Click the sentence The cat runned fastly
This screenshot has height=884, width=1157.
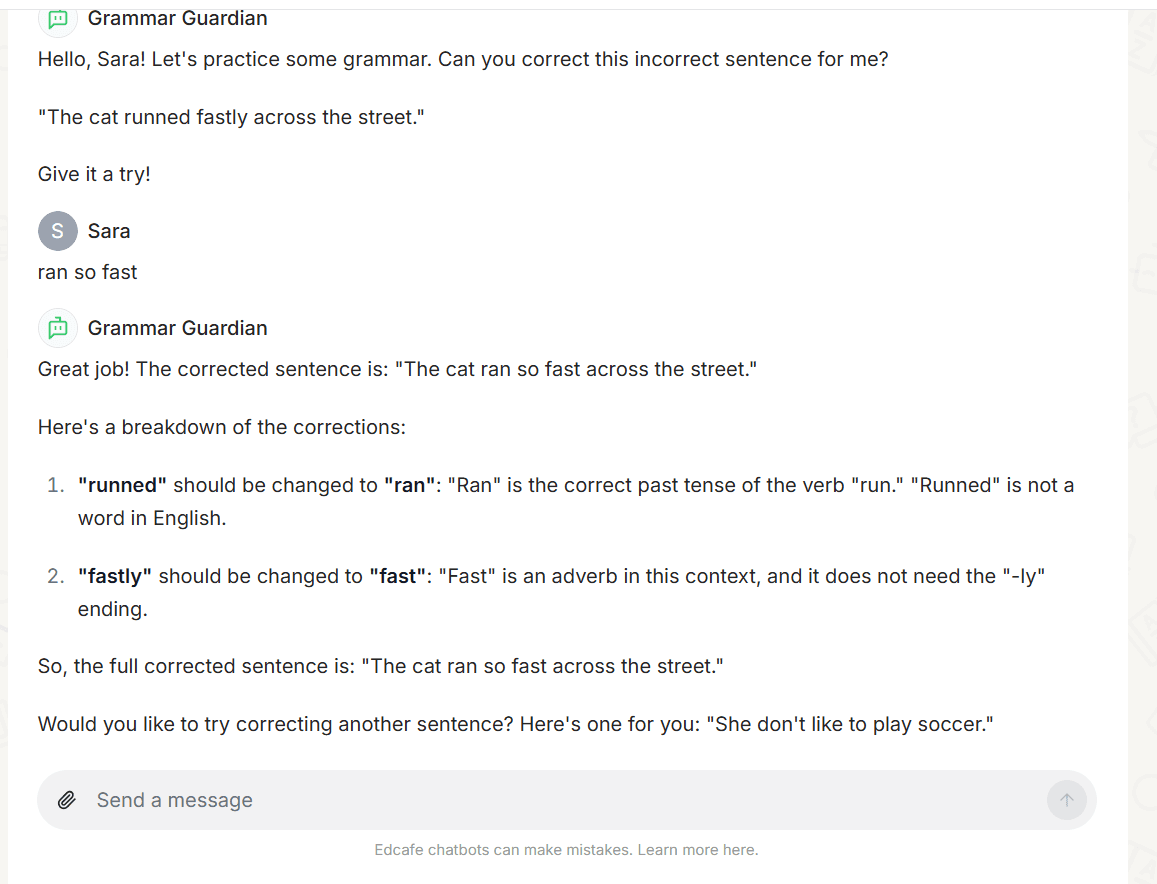point(231,117)
